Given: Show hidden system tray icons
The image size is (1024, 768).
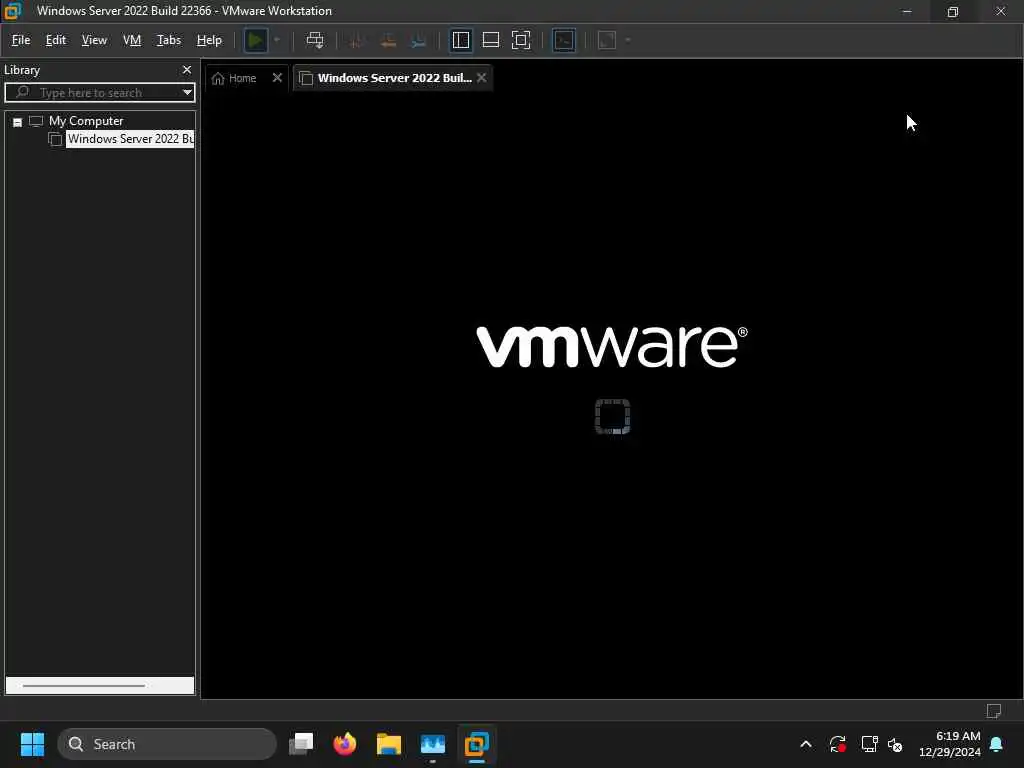Looking at the screenshot, I should (x=806, y=744).
